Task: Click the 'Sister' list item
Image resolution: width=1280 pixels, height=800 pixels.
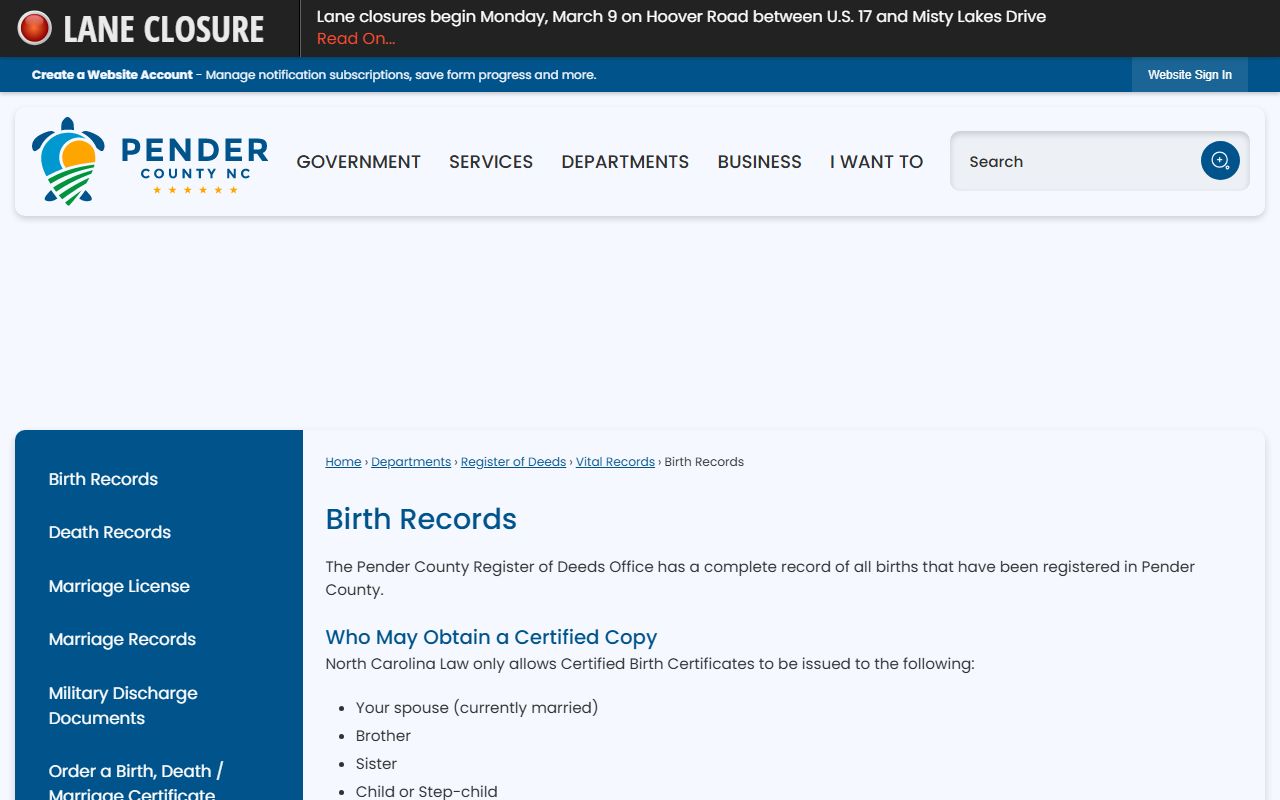Action: pos(376,764)
